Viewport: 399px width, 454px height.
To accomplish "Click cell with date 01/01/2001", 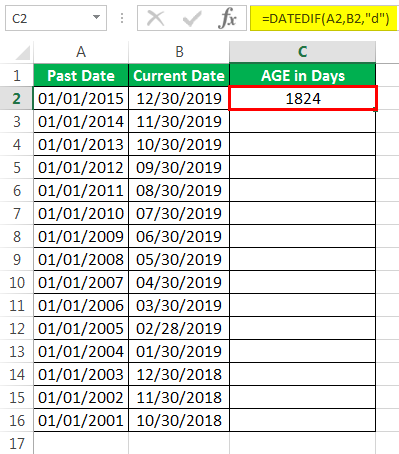I will tap(81, 420).
